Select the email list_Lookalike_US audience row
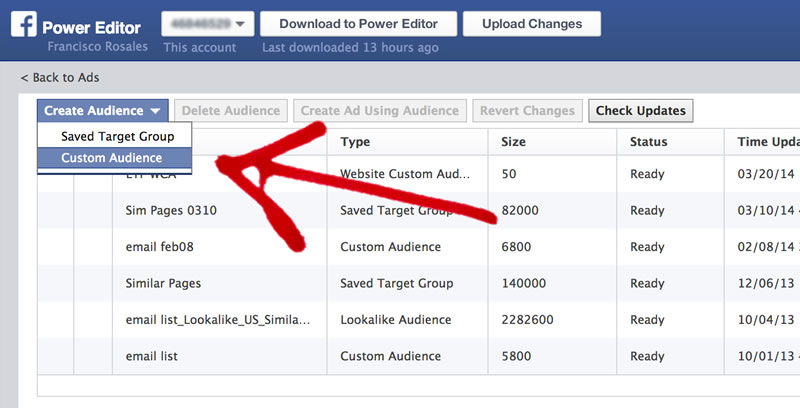800x408 pixels. 418,320
